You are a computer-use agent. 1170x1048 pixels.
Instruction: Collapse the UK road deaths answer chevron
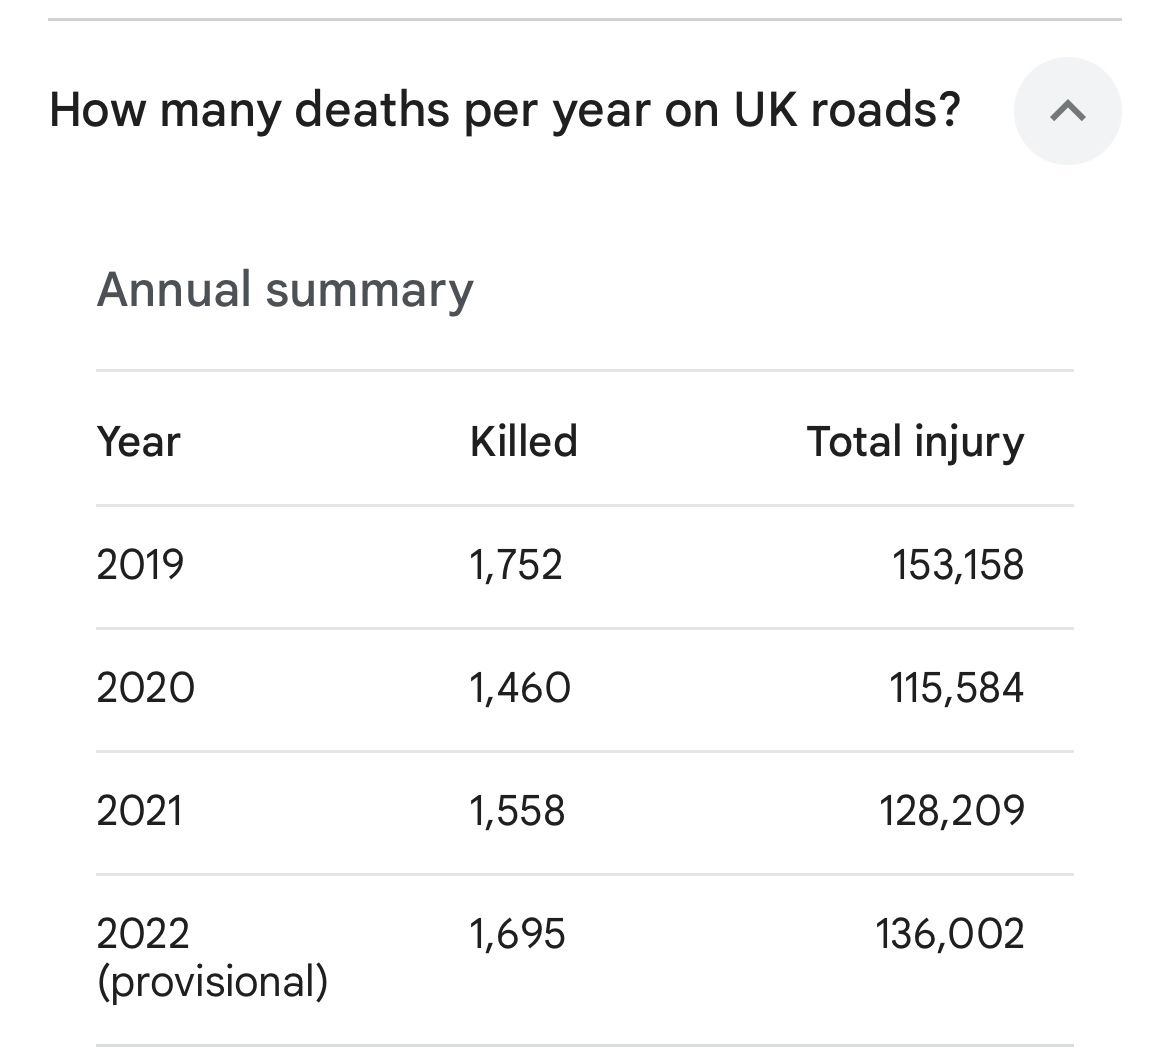coord(1067,110)
